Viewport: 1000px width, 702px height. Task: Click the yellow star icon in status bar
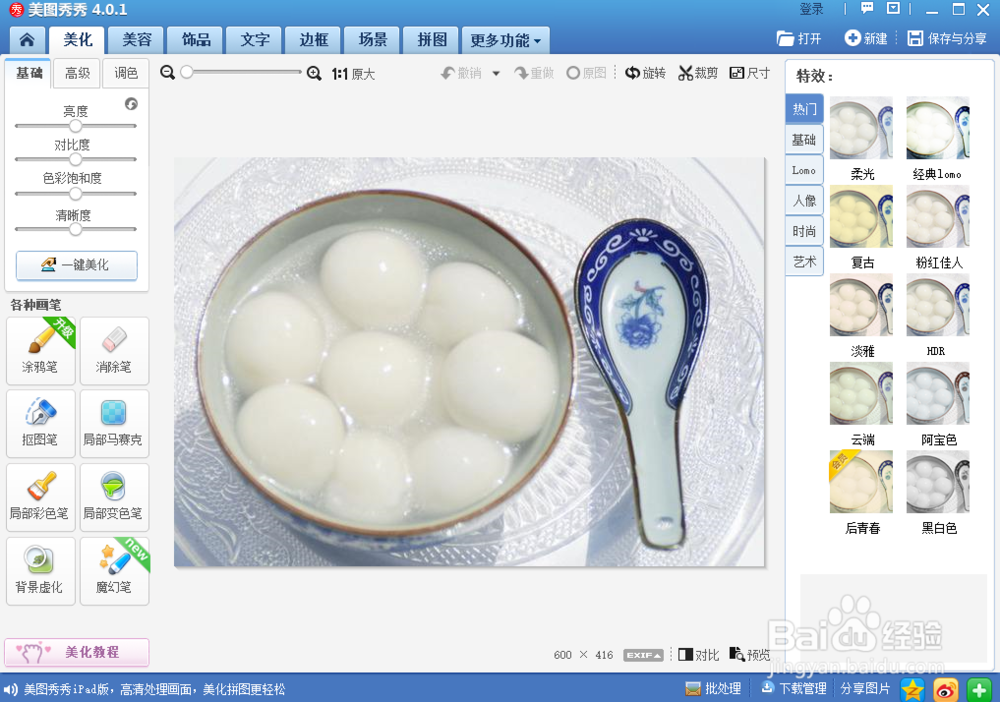(913, 689)
